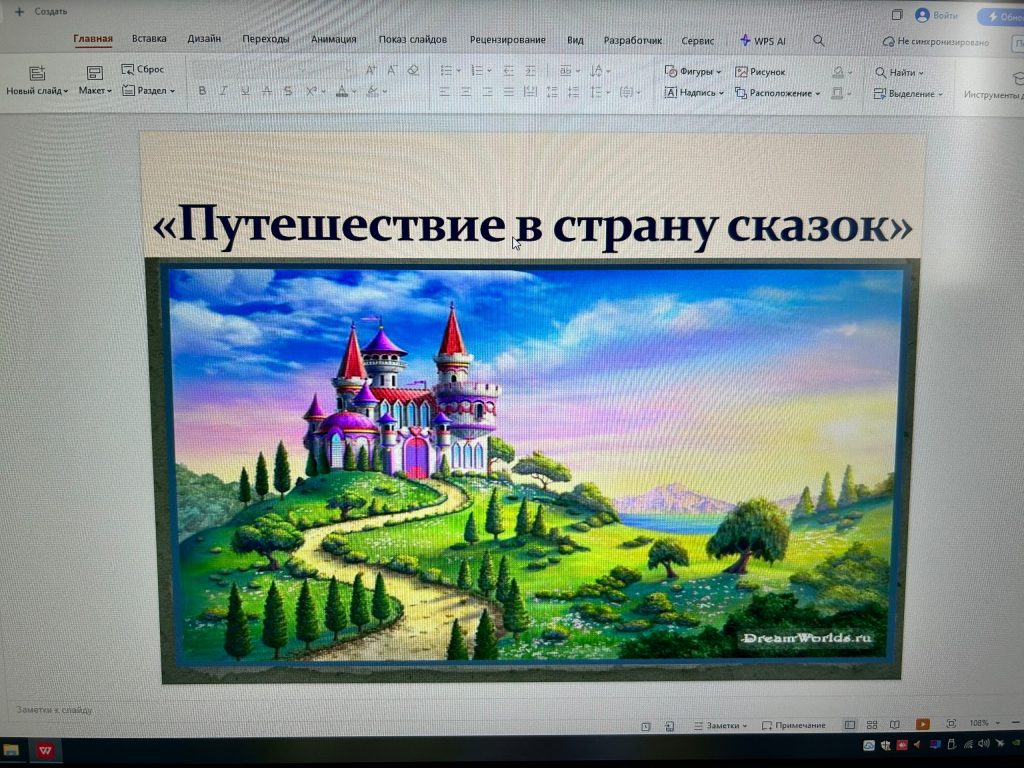Click the New Slide icon

tap(37, 73)
